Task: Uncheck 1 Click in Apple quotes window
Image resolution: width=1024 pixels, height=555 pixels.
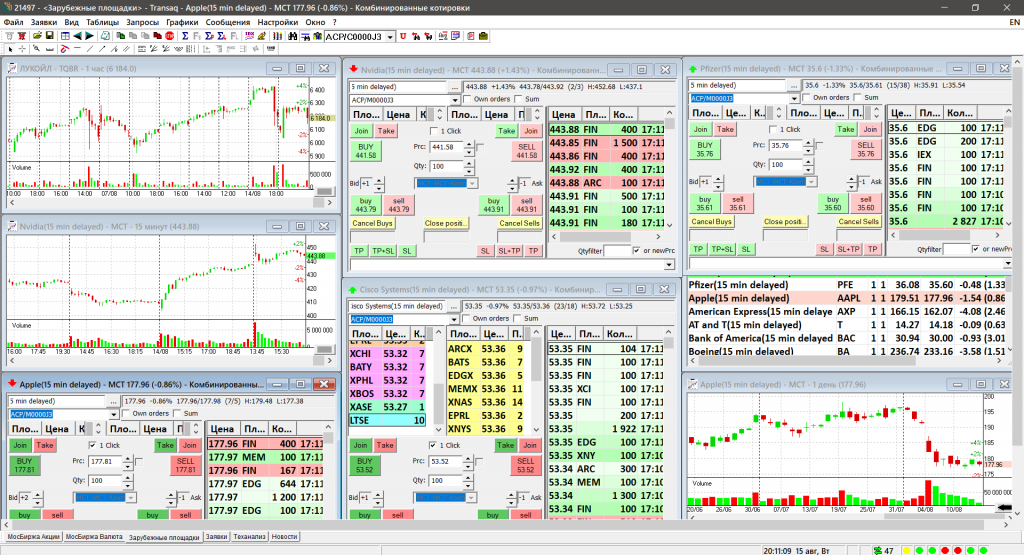Action: (93, 445)
